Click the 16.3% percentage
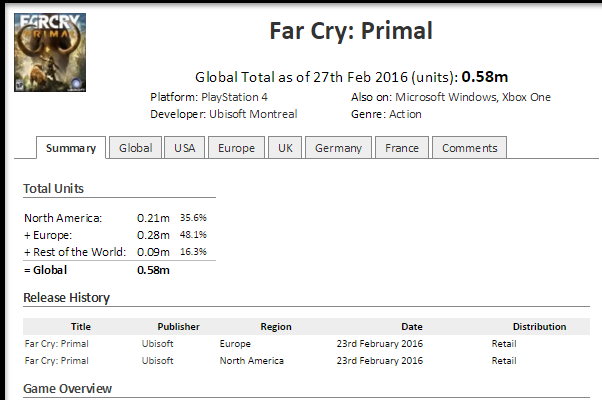Image resolution: width=602 pixels, height=400 pixels. 193,251
